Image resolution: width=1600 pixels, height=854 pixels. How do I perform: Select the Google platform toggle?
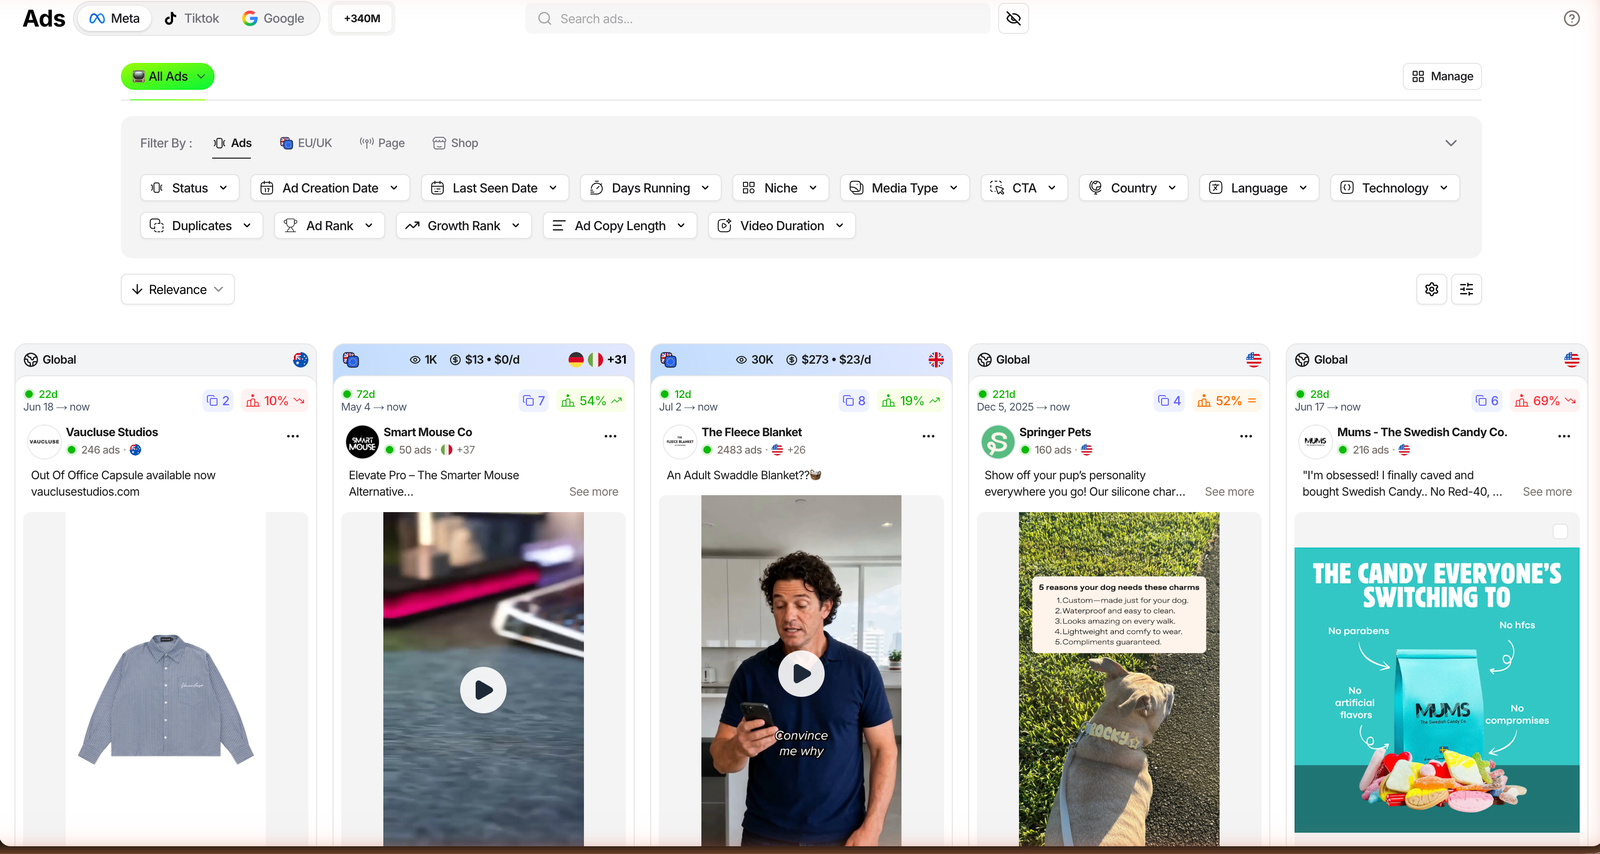(274, 18)
